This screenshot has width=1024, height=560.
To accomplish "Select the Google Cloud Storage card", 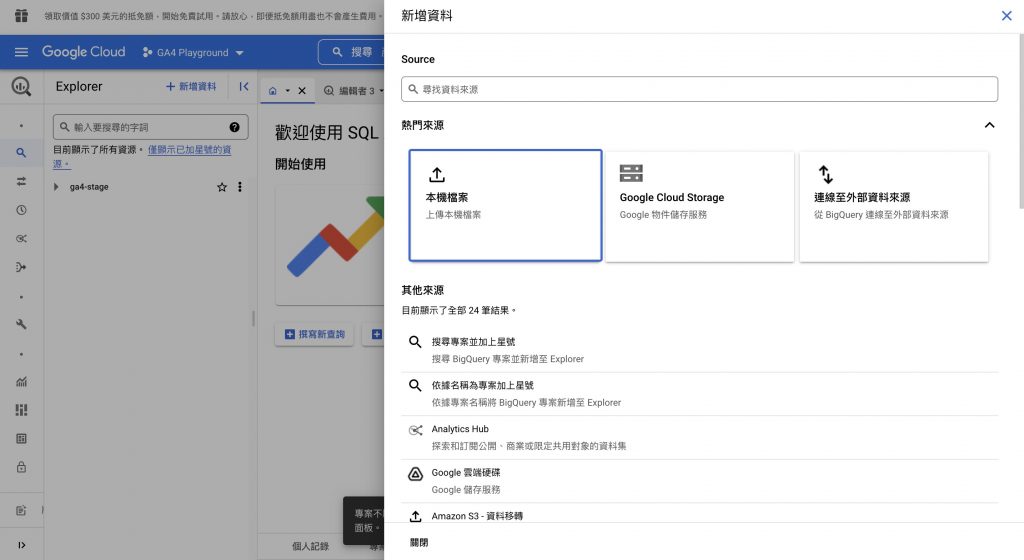I will point(699,207).
